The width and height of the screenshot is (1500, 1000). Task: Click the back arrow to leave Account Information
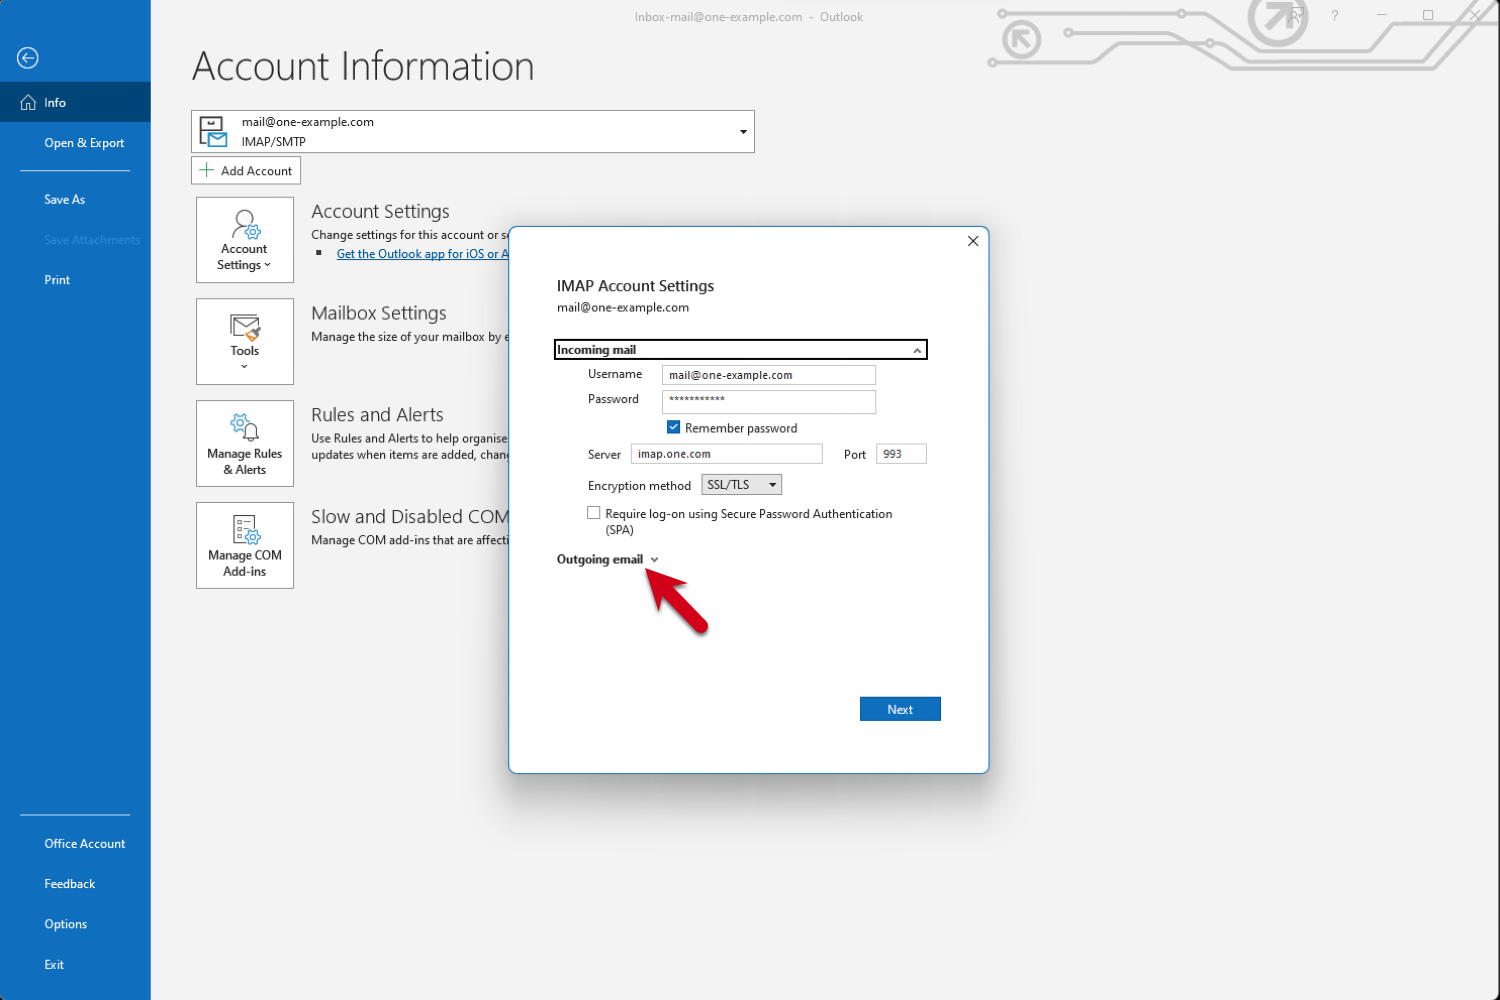coord(27,58)
